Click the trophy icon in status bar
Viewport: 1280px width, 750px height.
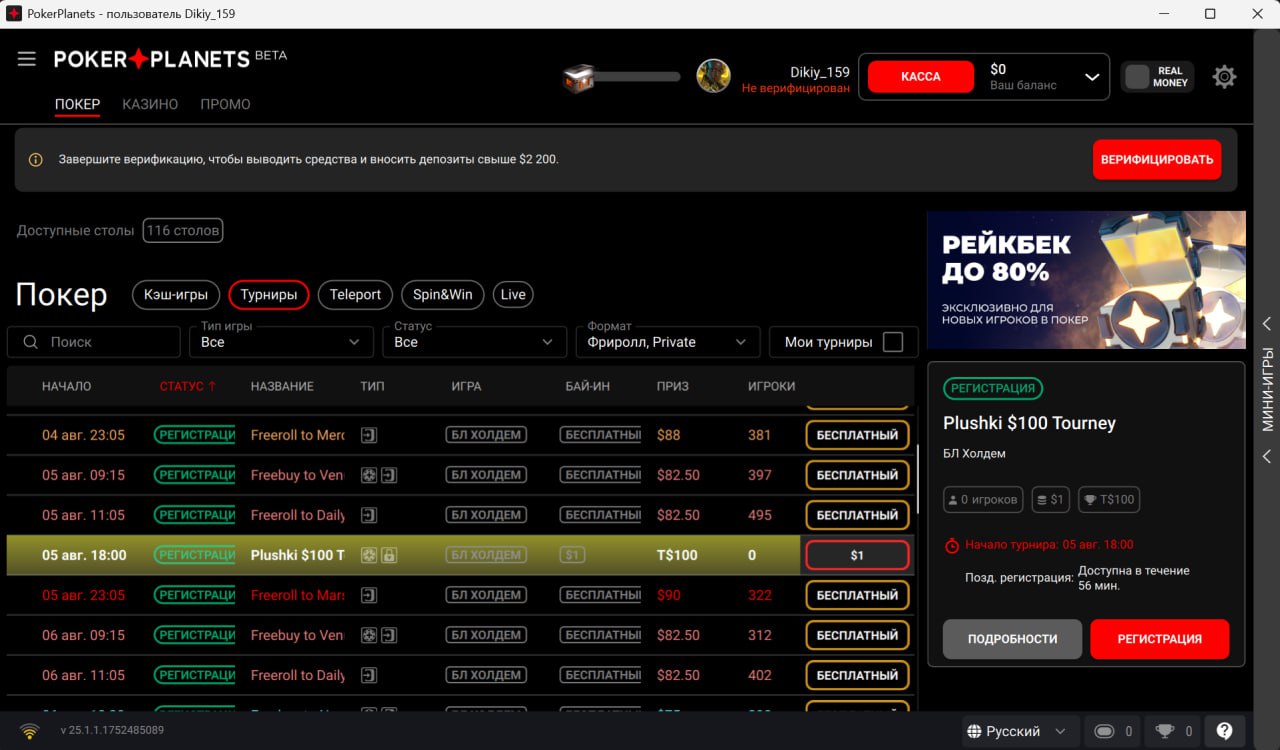1164,731
